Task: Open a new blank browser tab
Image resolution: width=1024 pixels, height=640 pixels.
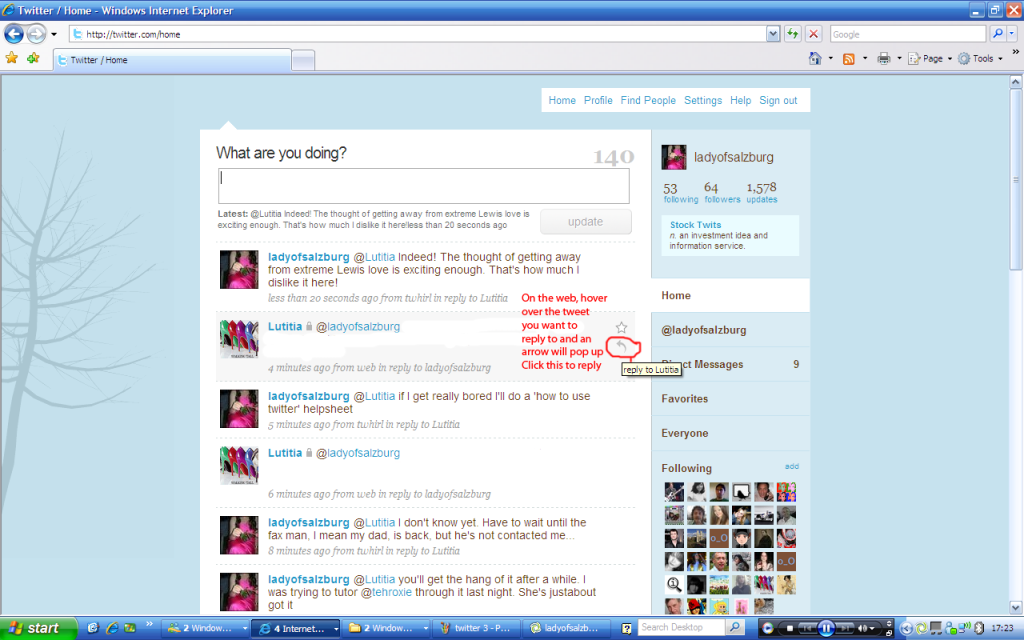Action: 303,60
